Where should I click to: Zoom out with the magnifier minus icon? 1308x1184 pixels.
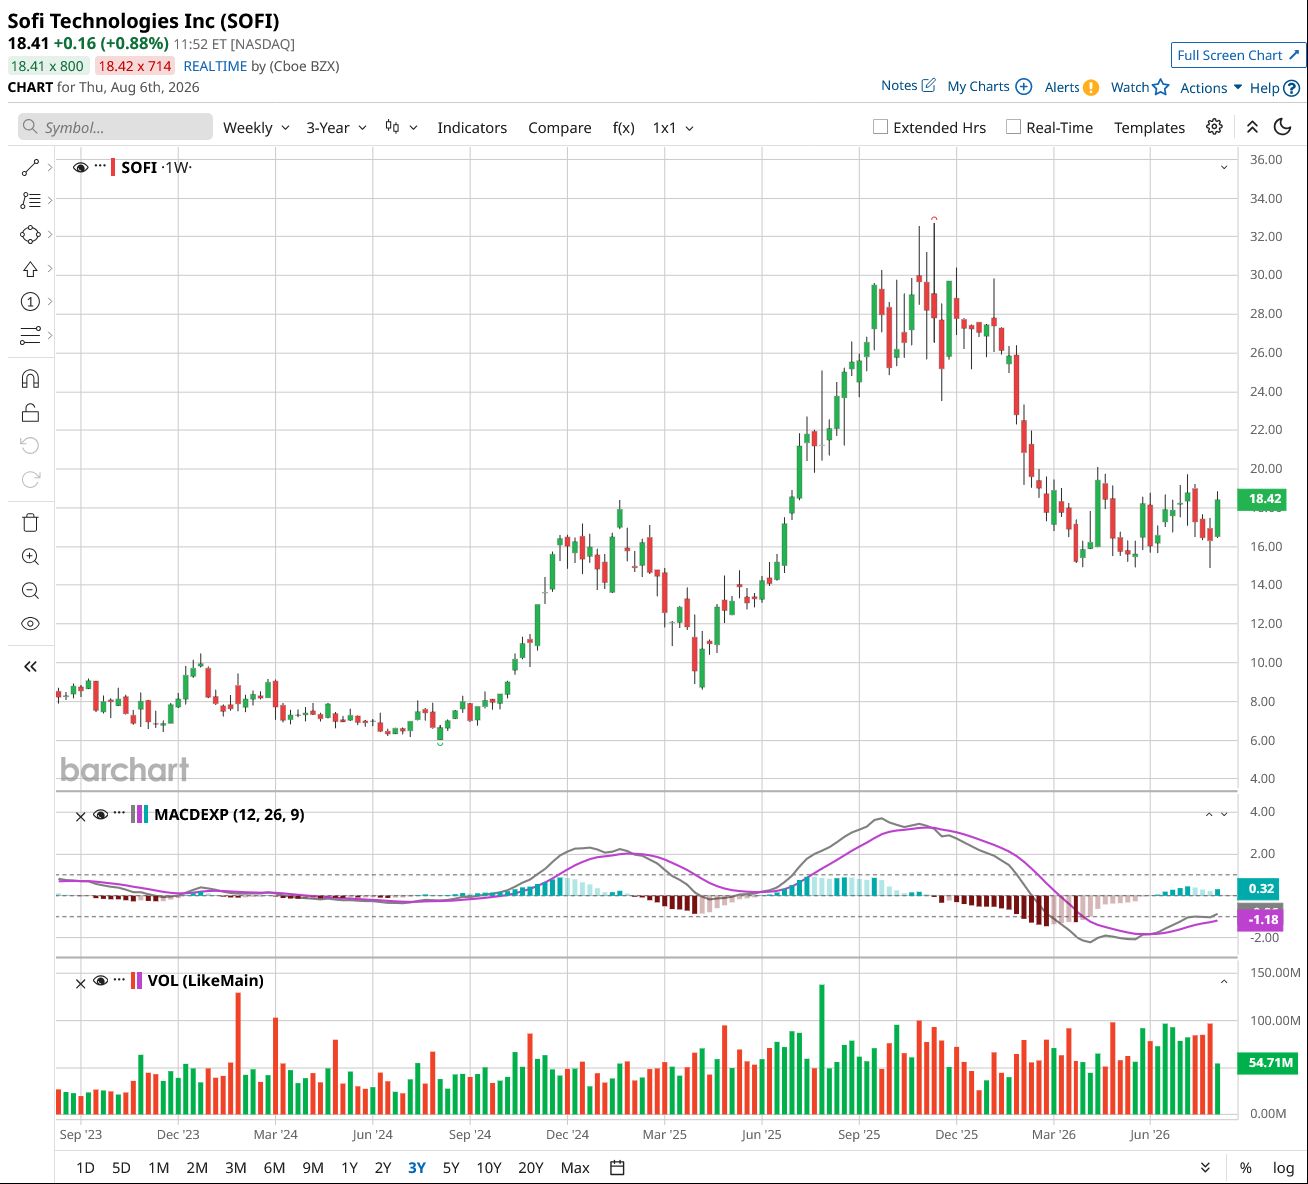30,591
